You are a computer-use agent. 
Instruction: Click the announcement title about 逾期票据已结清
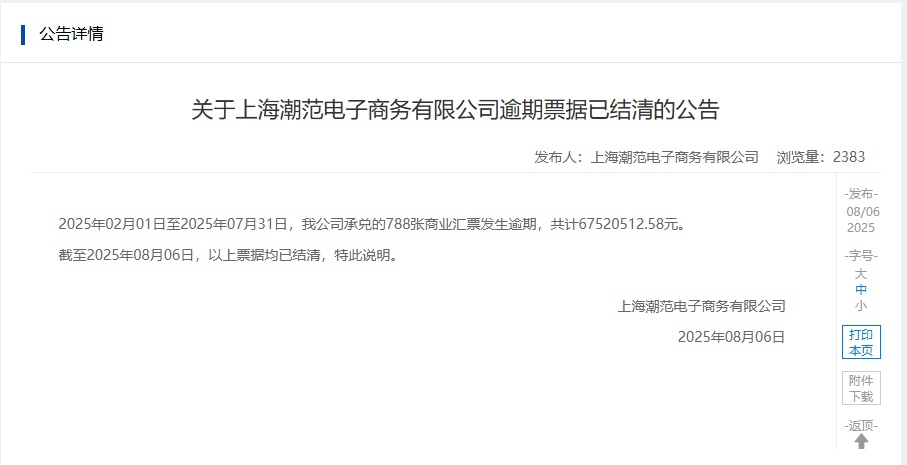(x=455, y=110)
